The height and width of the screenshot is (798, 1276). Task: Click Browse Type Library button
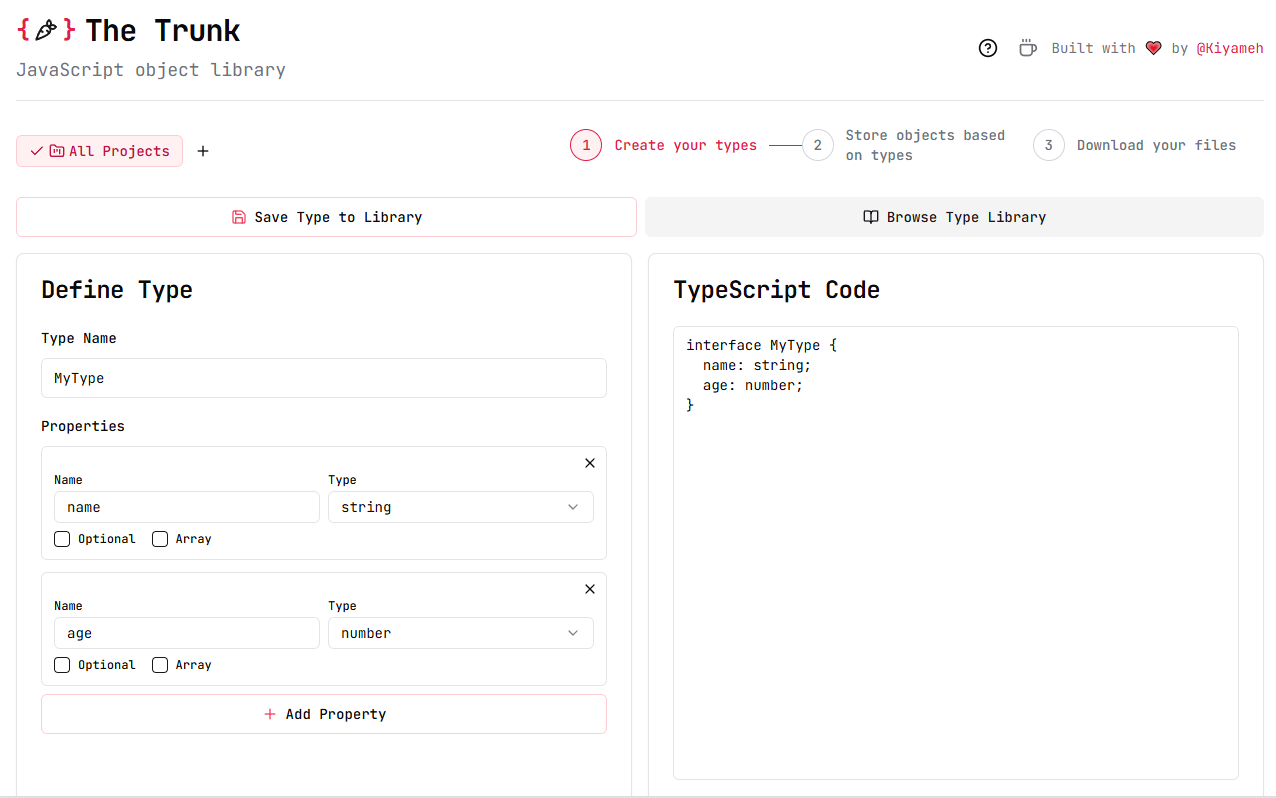(954, 217)
